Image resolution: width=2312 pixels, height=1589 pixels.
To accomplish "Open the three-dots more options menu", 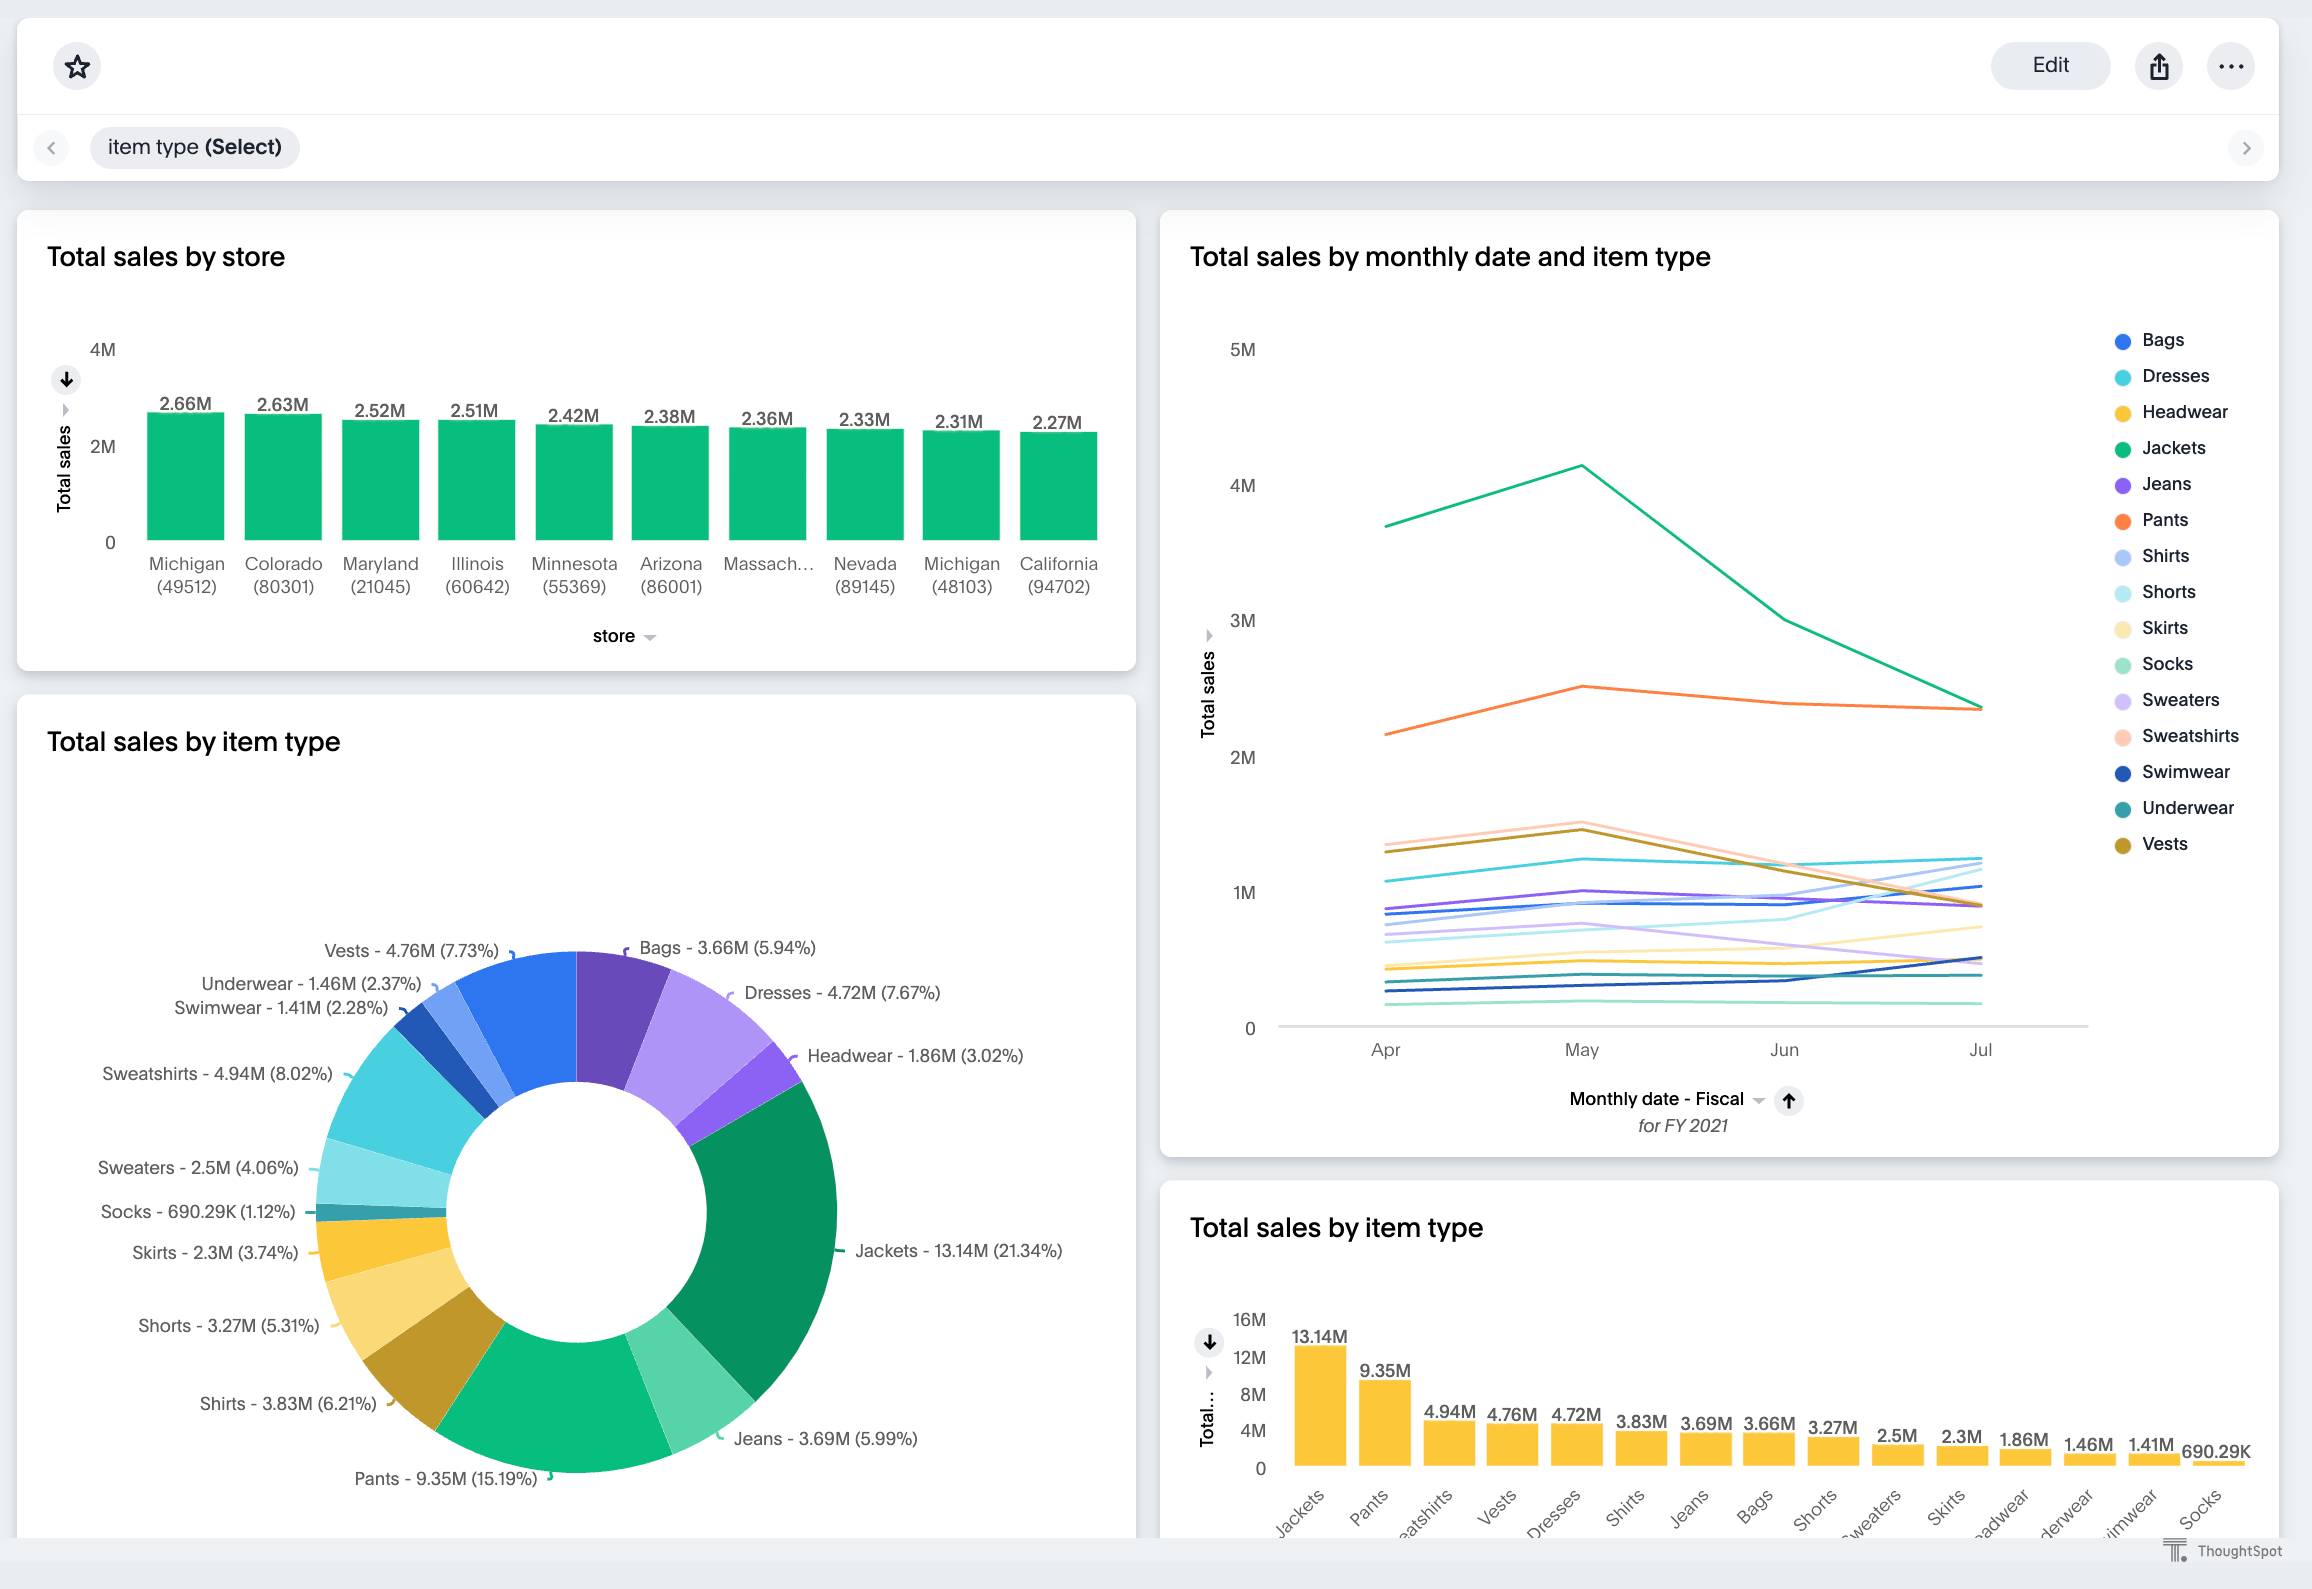I will (x=2230, y=67).
